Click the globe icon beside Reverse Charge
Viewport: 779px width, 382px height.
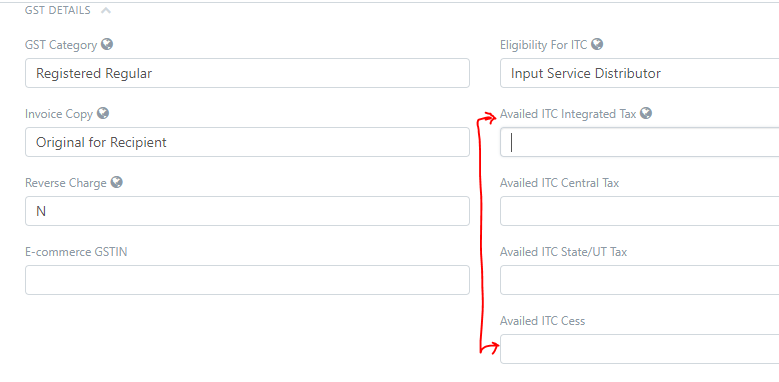[117, 182]
